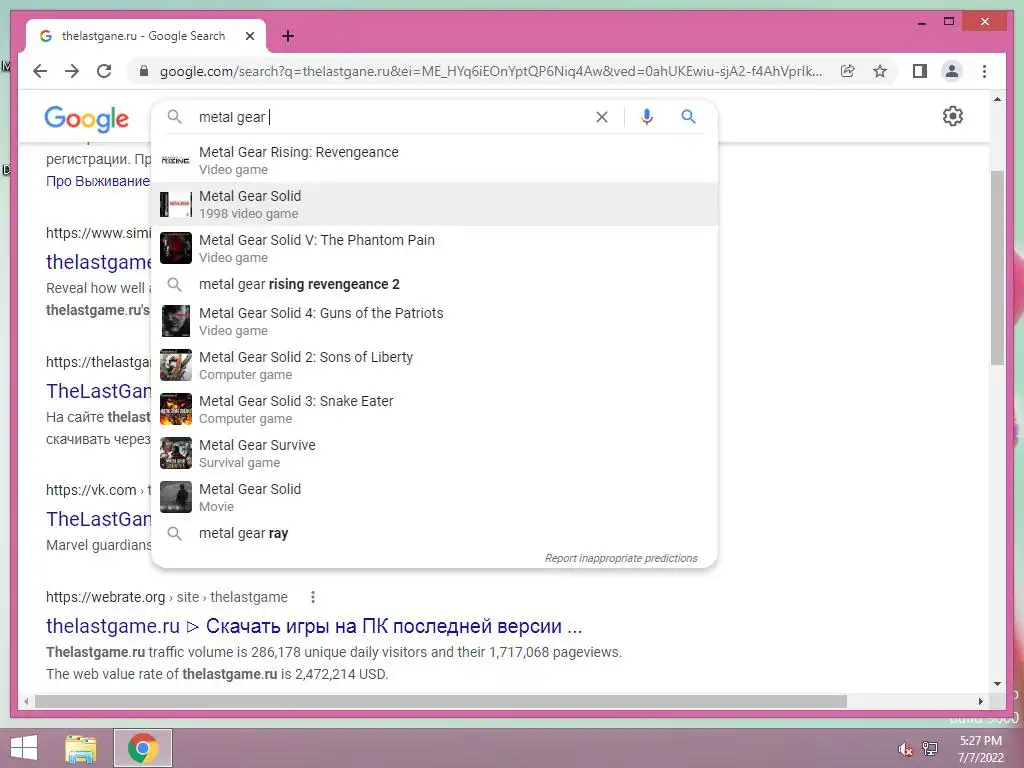Choose suggestion metal gear ray

(x=434, y=533)
